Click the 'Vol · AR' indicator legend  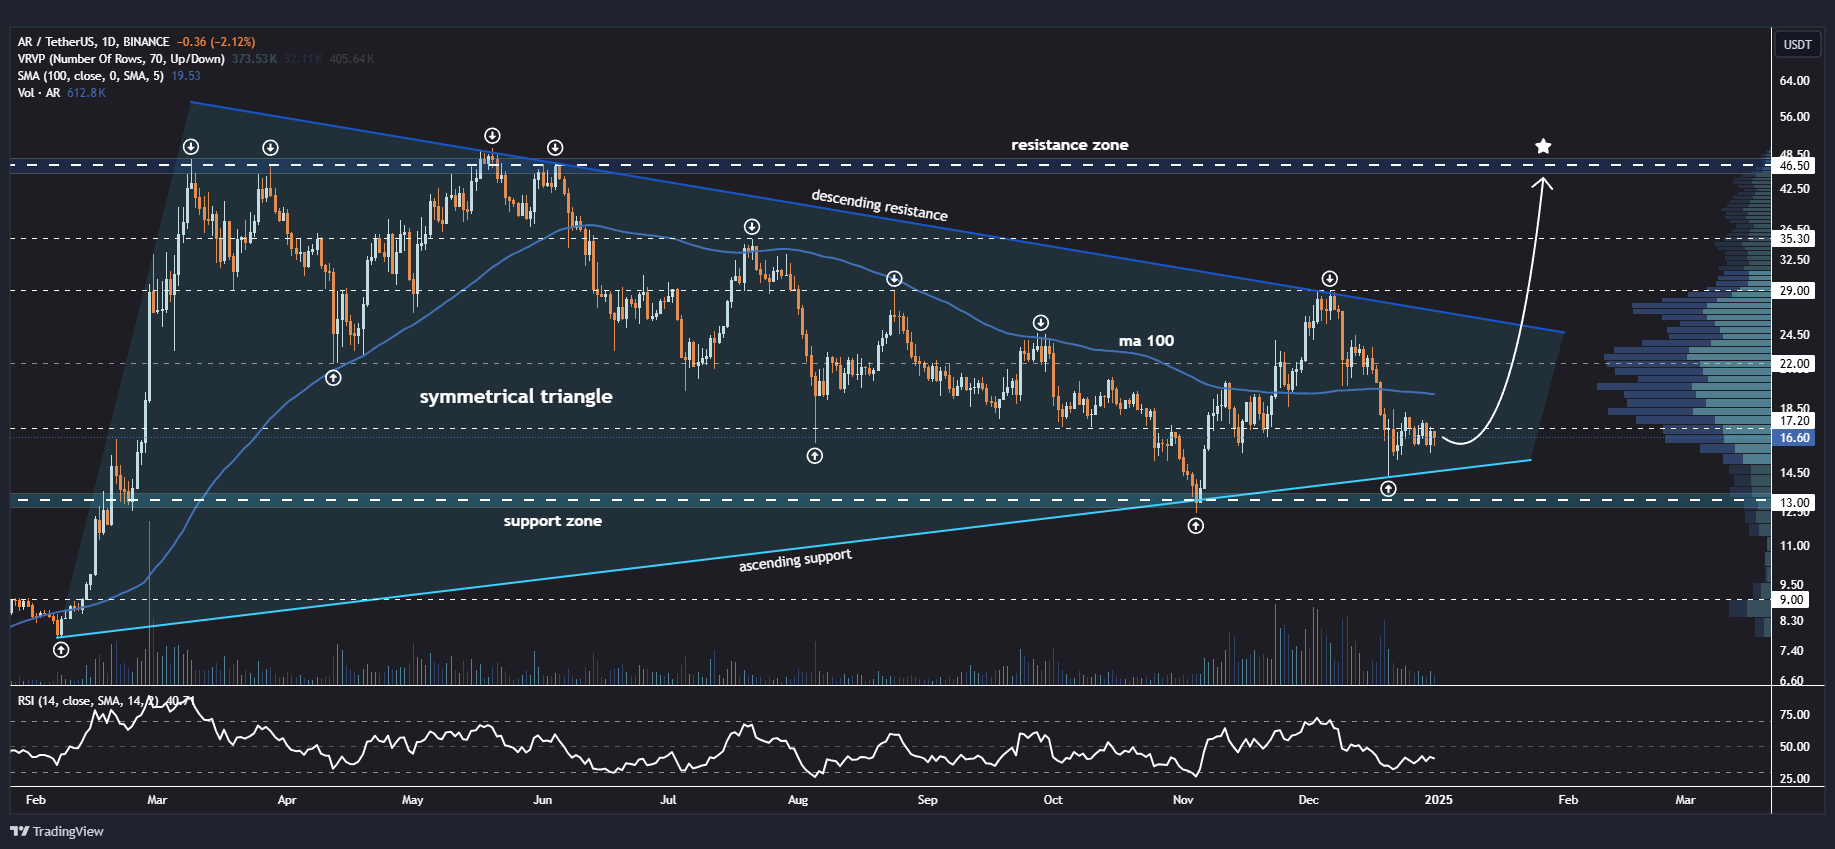pyautogui.click(x=39, y=93)
